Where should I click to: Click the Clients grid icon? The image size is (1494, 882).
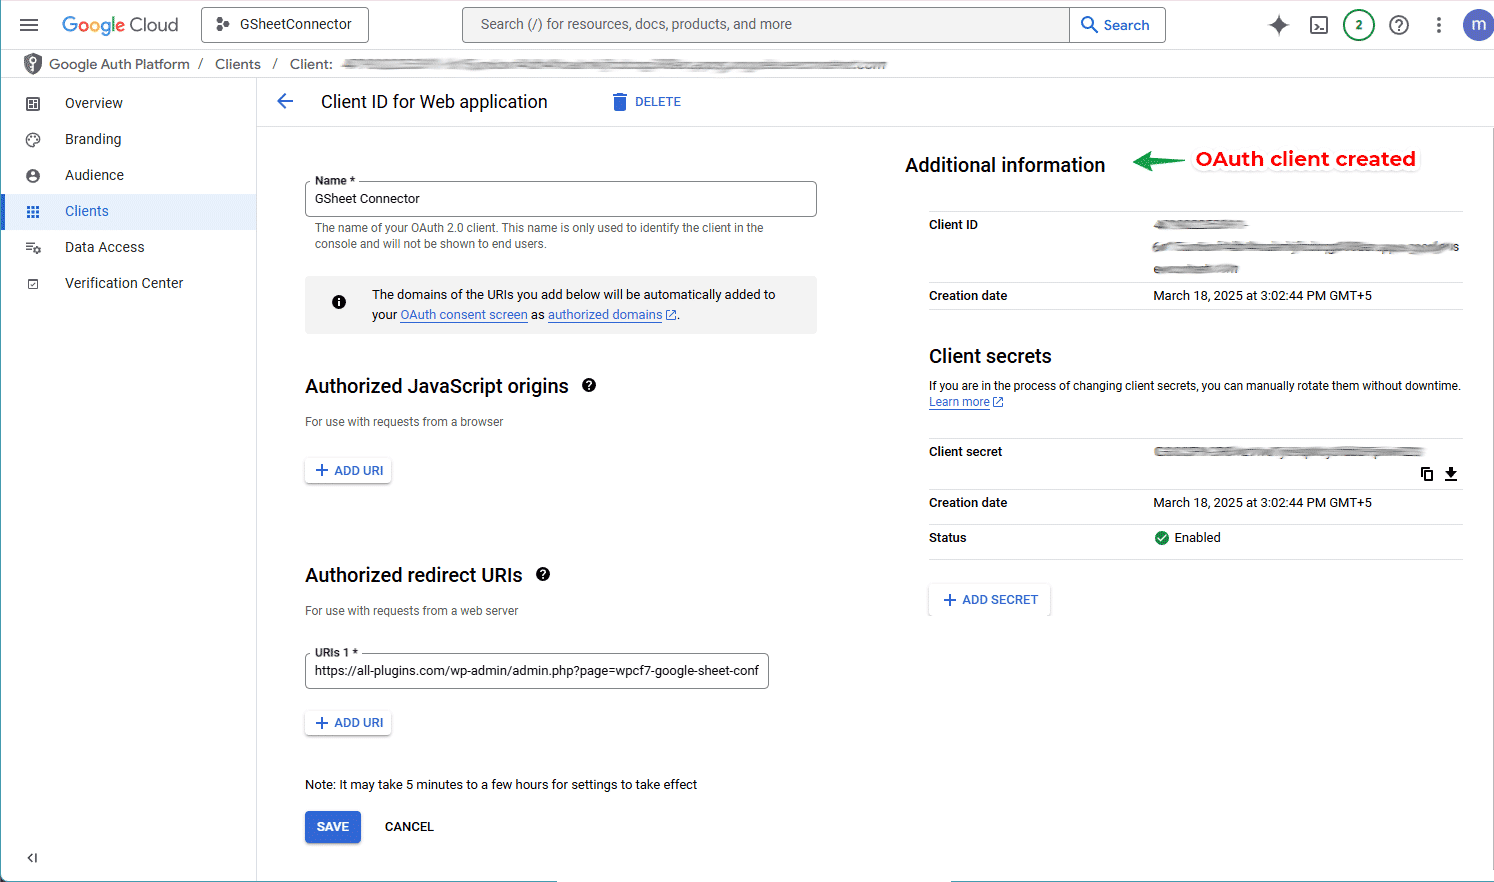[x=33, y=212]
